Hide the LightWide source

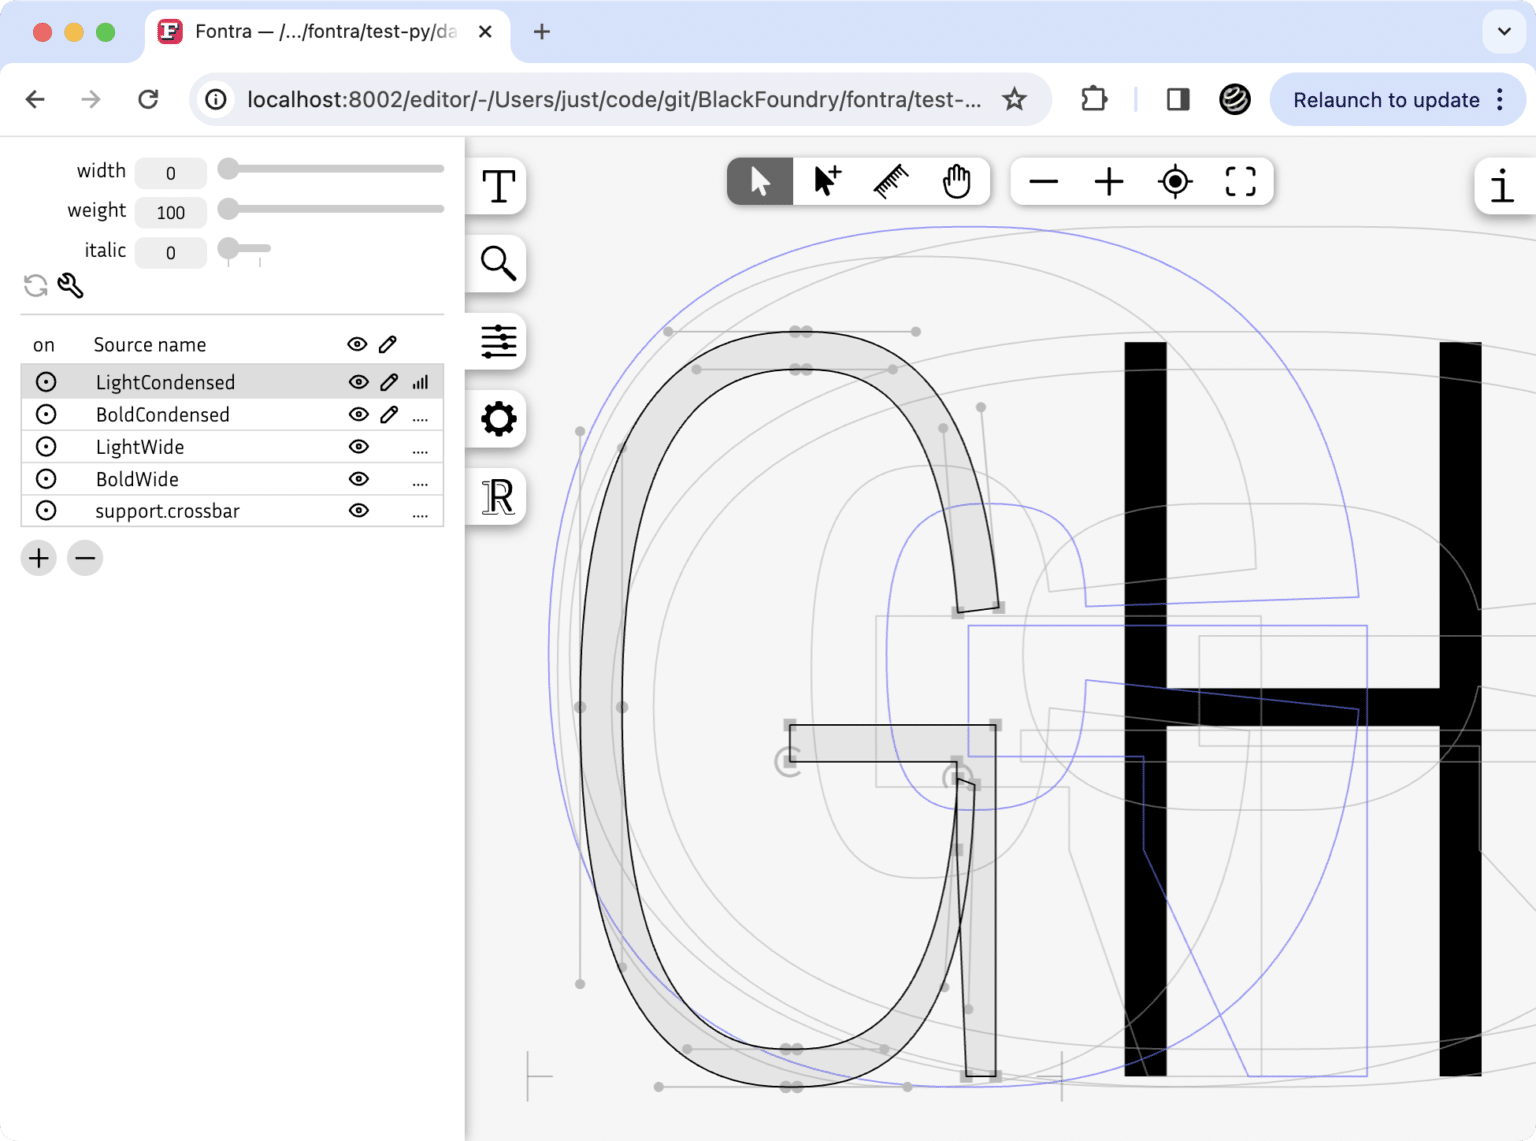click(x=358, y=447)
